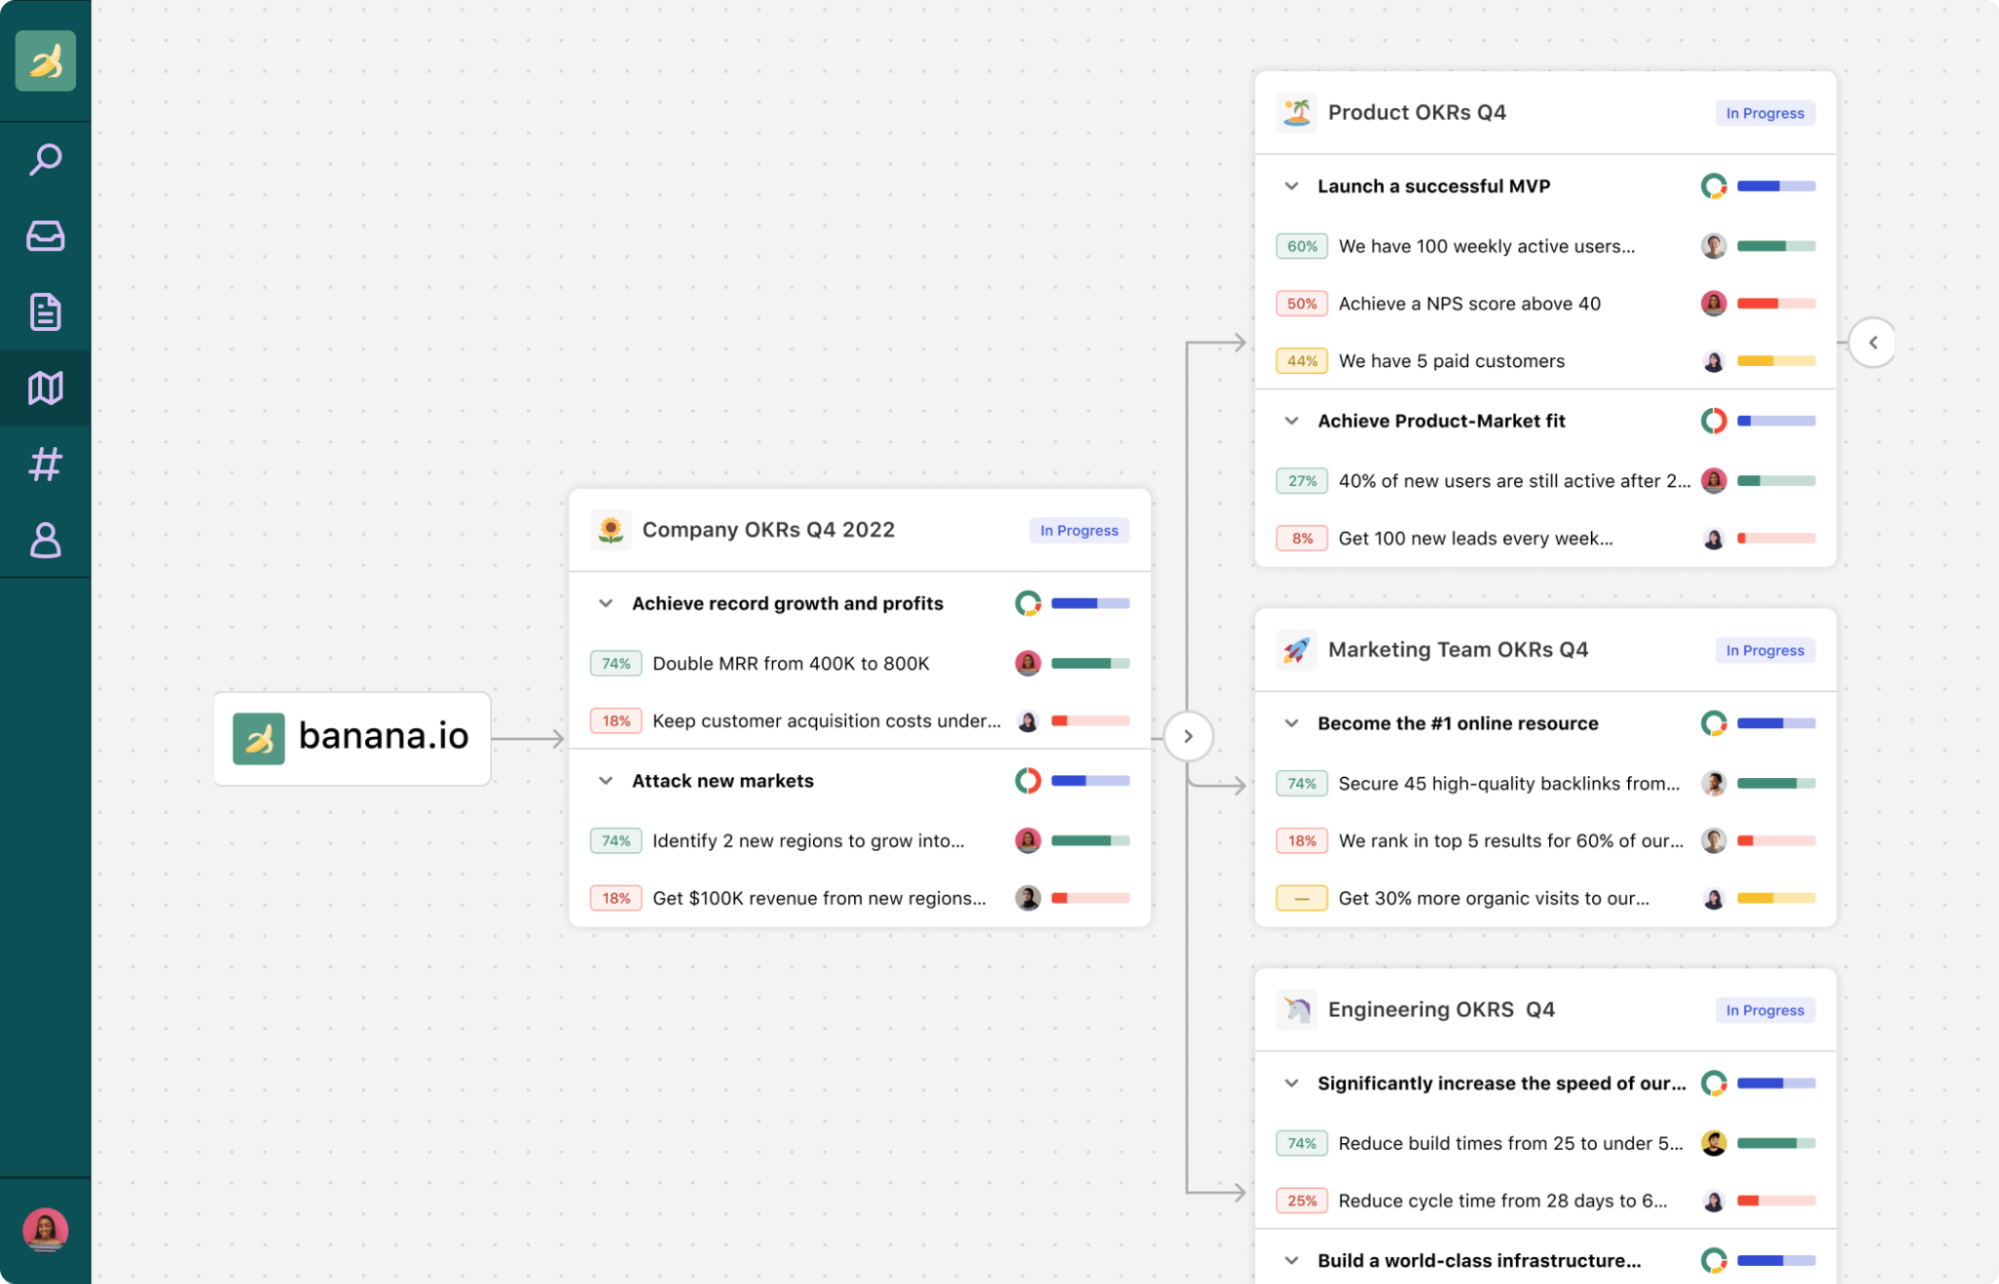Select the banana.io root node
This screenshot has width=1999, height=1284.
point(352,738)
